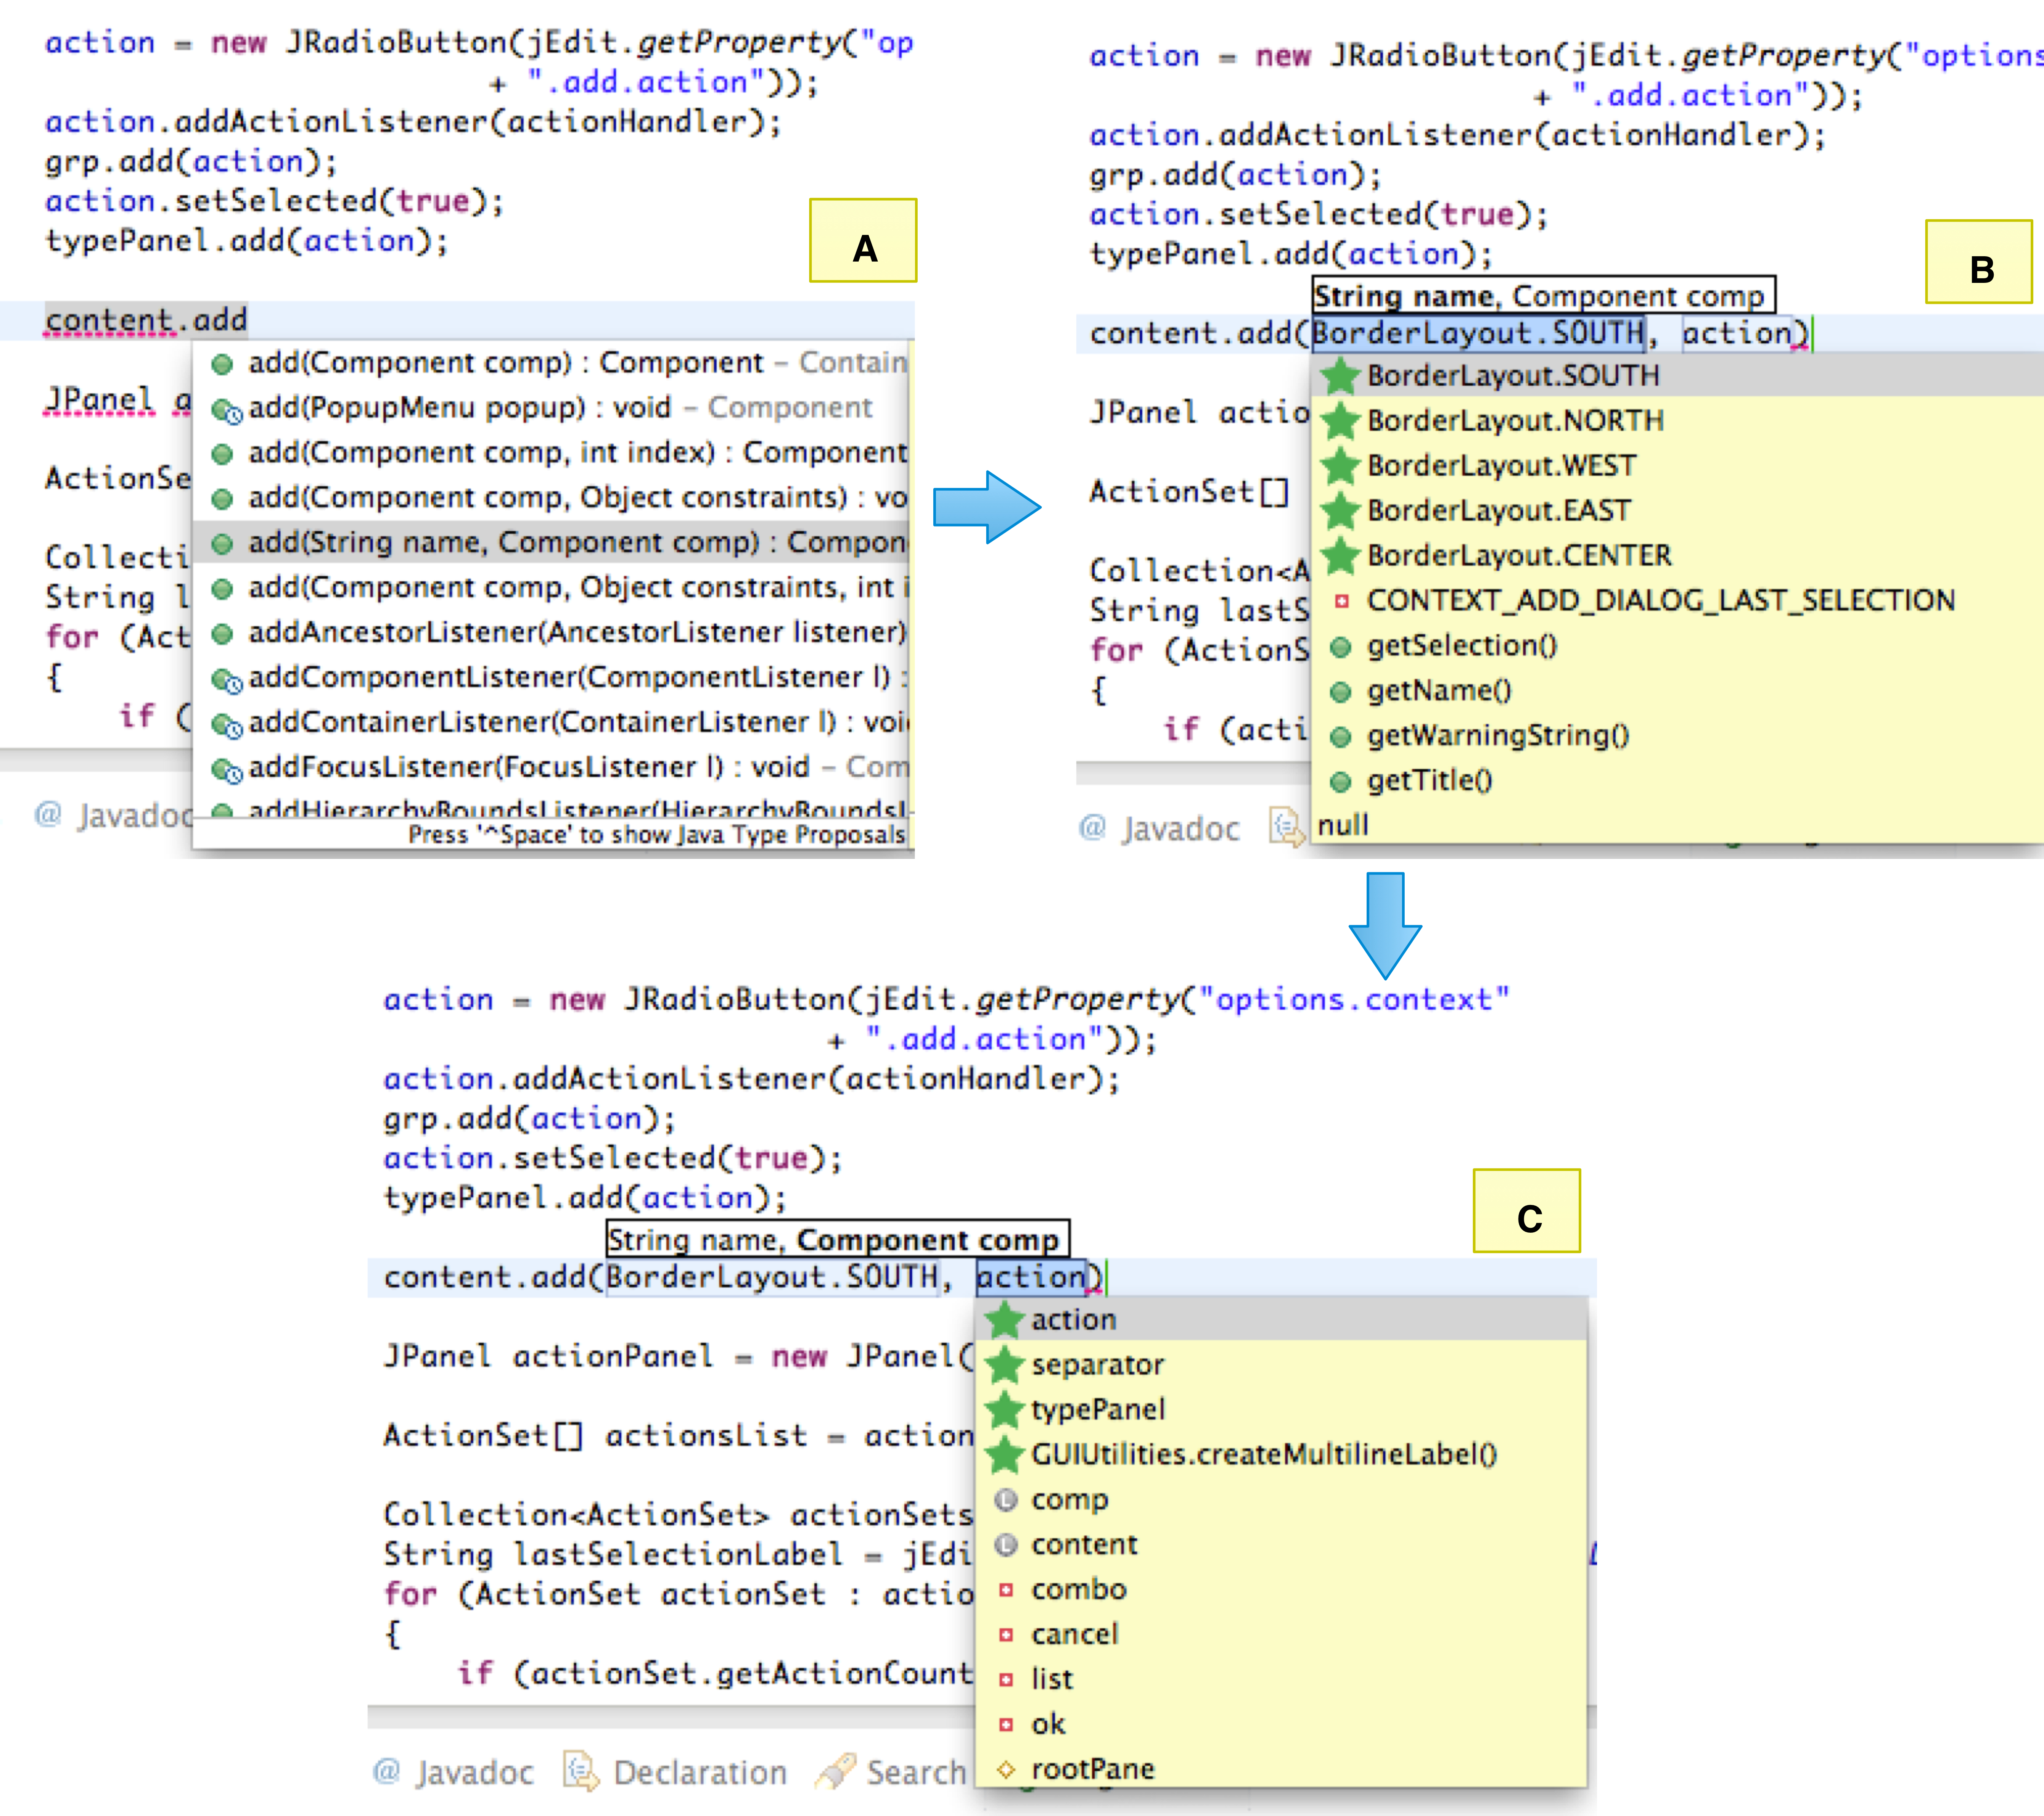Select the list proposal in panel C

[x=1281, y=1680]
